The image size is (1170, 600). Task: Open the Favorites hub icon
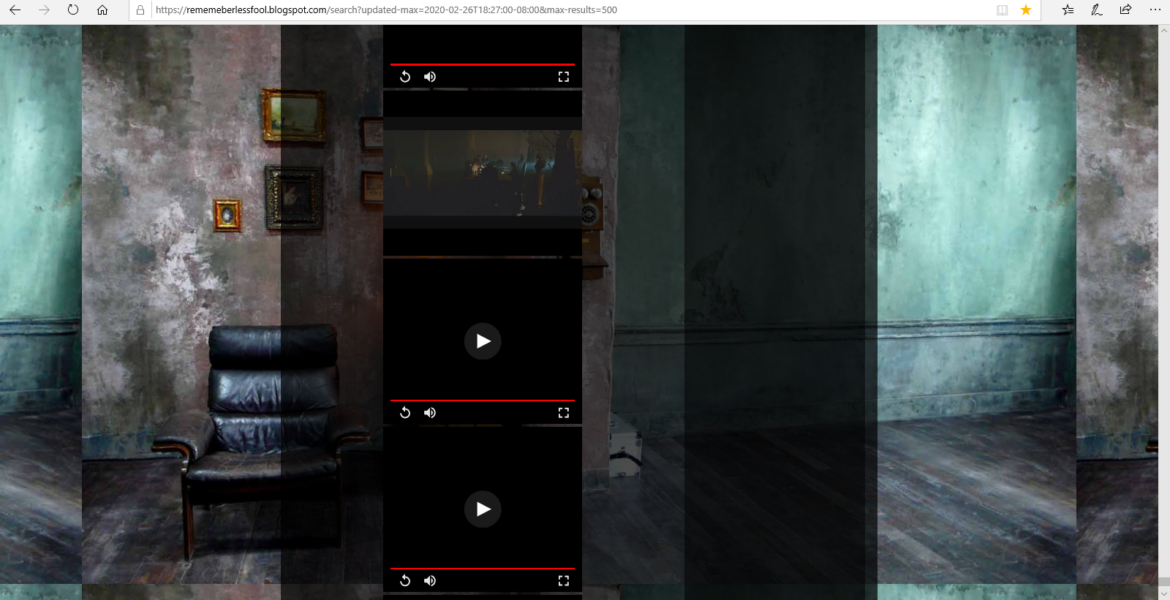1068,10
